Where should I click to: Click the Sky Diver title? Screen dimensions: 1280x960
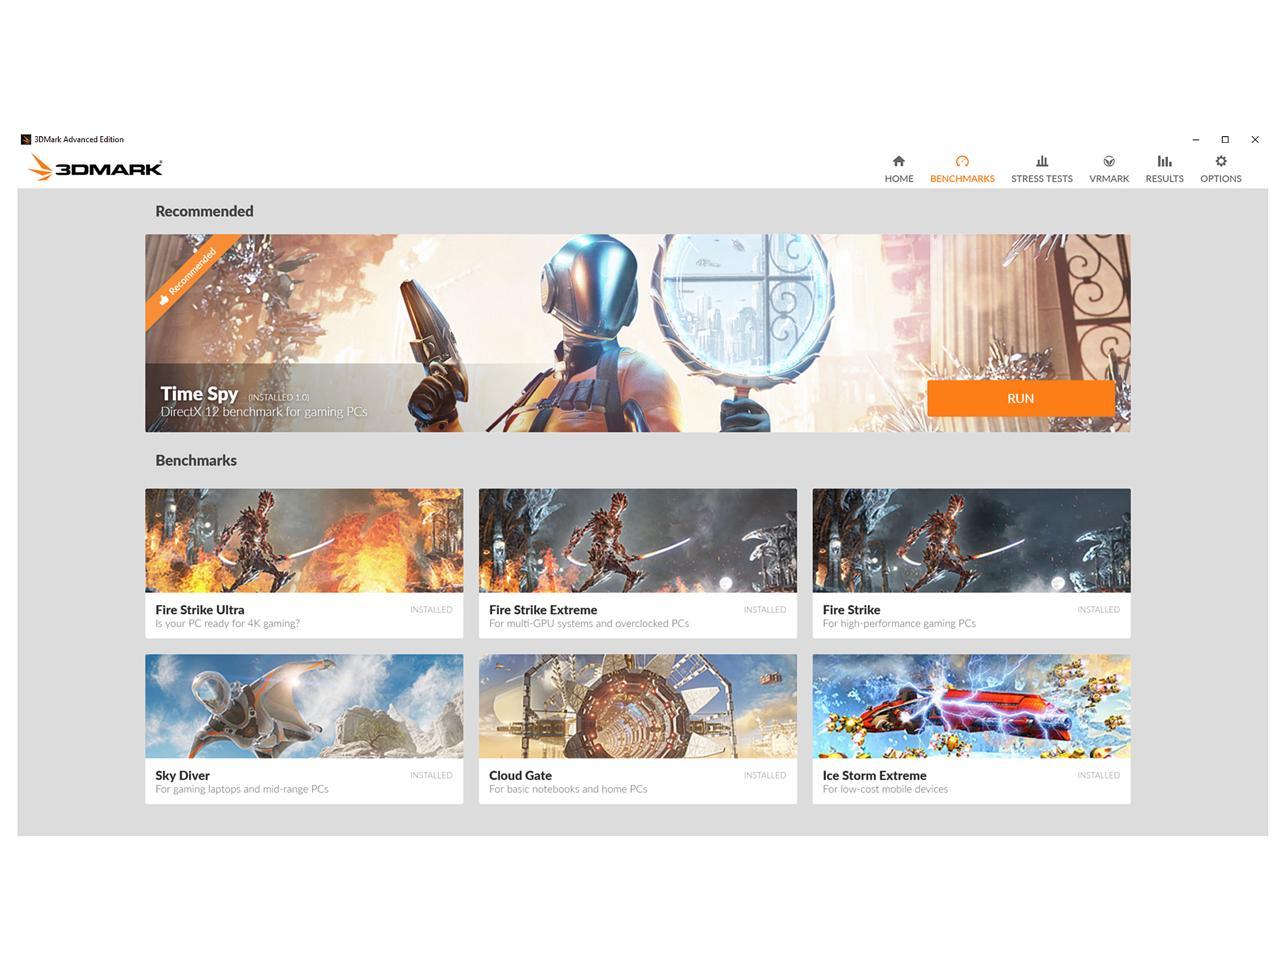[x=182, y=776]
